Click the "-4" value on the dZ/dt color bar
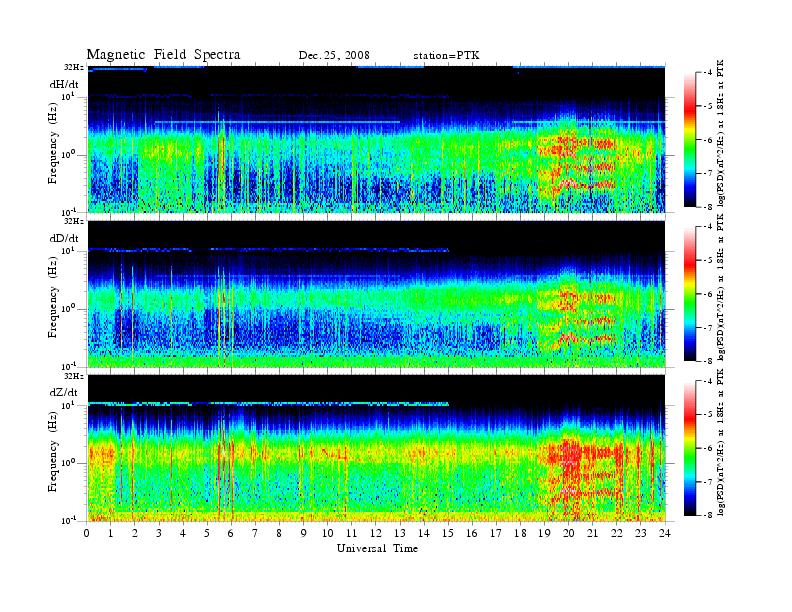Viewport: 792px width, 612px height. (708, 381)
